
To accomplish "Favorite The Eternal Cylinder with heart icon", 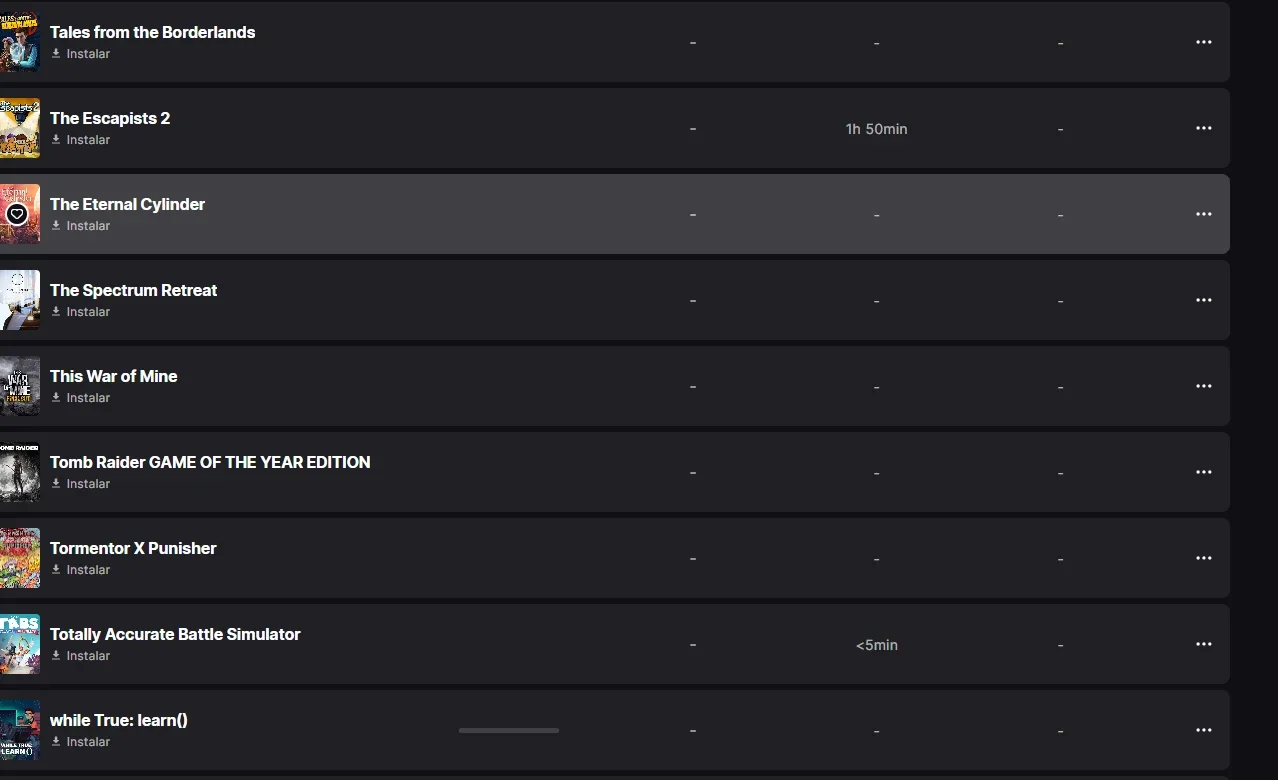I will (x=16, y=214).
